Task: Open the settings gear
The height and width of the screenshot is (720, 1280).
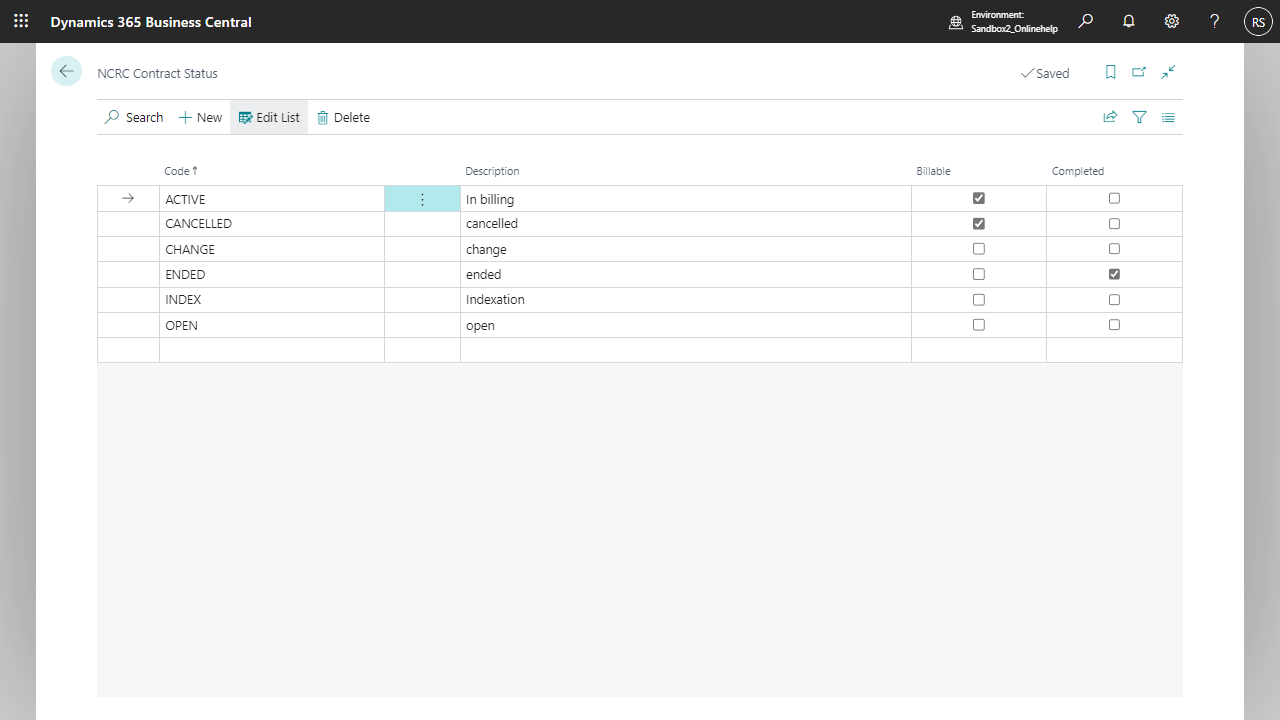Action: (x=1172, y=21)
